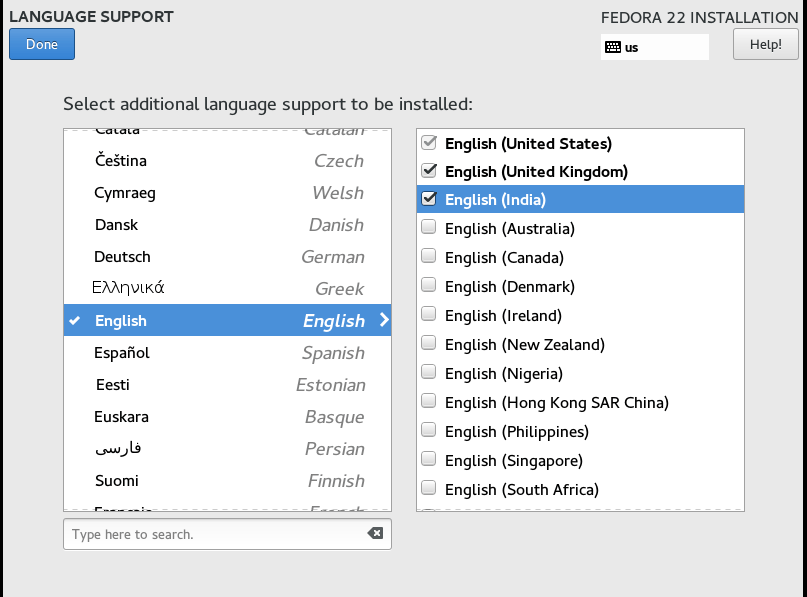This screenshot has height=597, width=807.
Task: Click the keyboard layout icon beside us
Action: (x=612, y=47)
